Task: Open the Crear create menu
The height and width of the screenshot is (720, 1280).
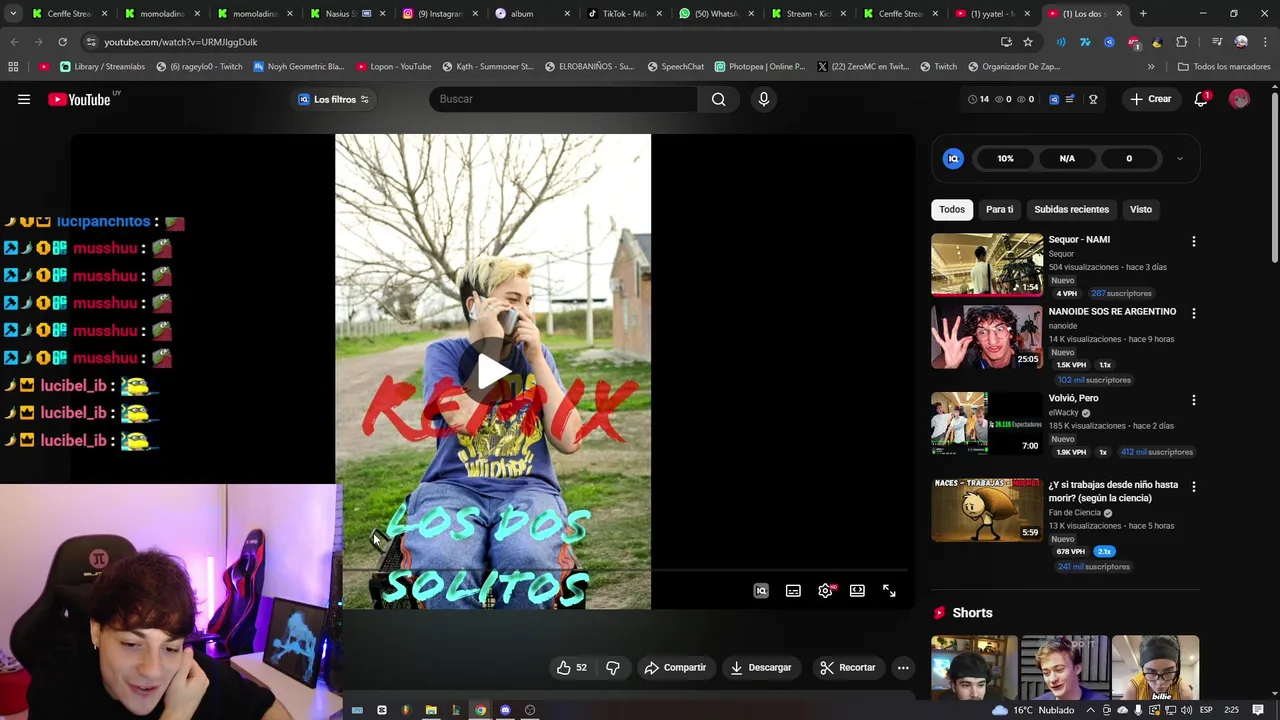Action: (x=1150, y=99)
